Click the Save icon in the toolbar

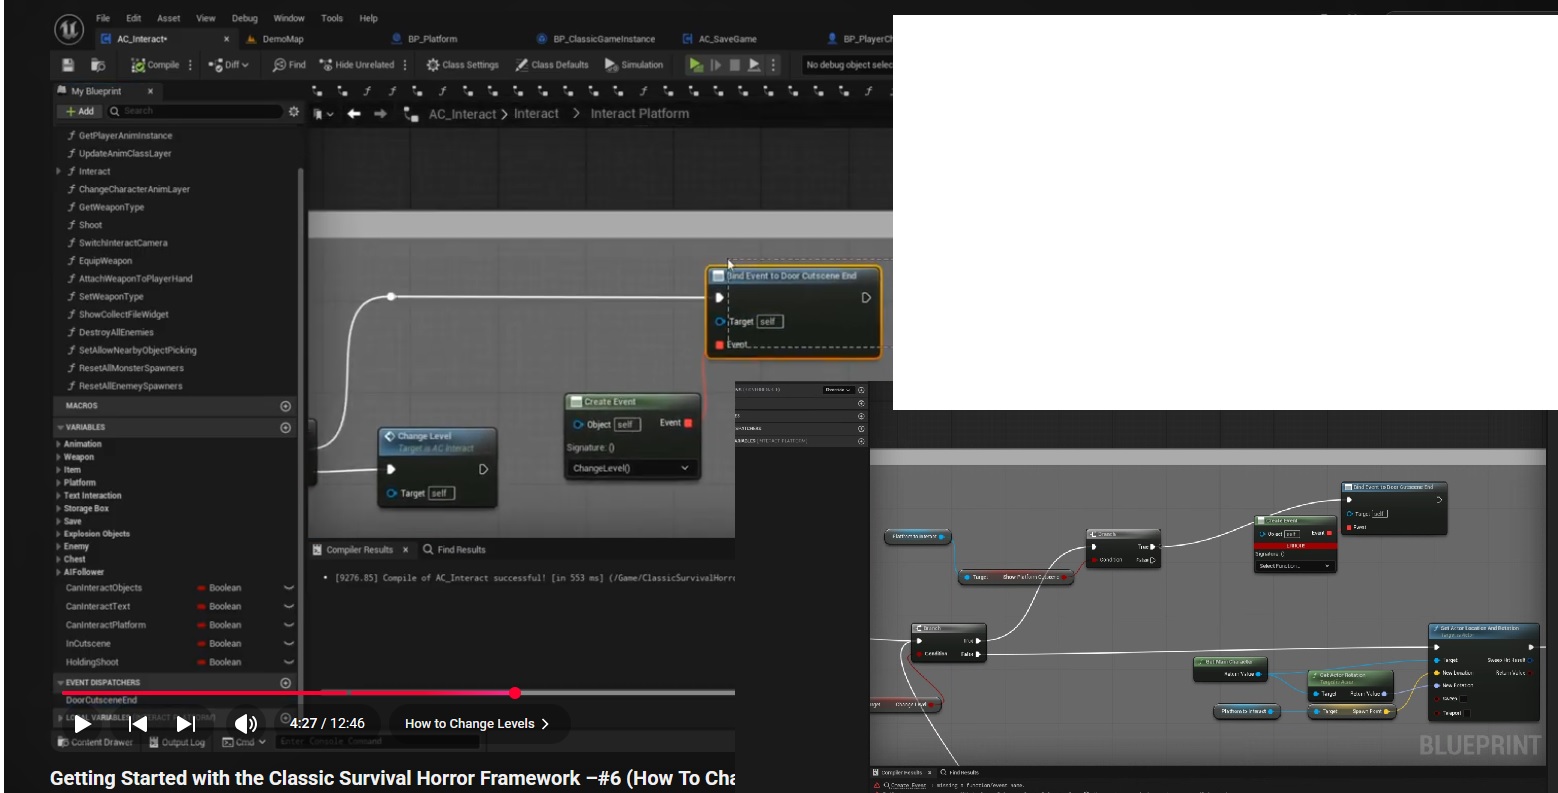68,65
